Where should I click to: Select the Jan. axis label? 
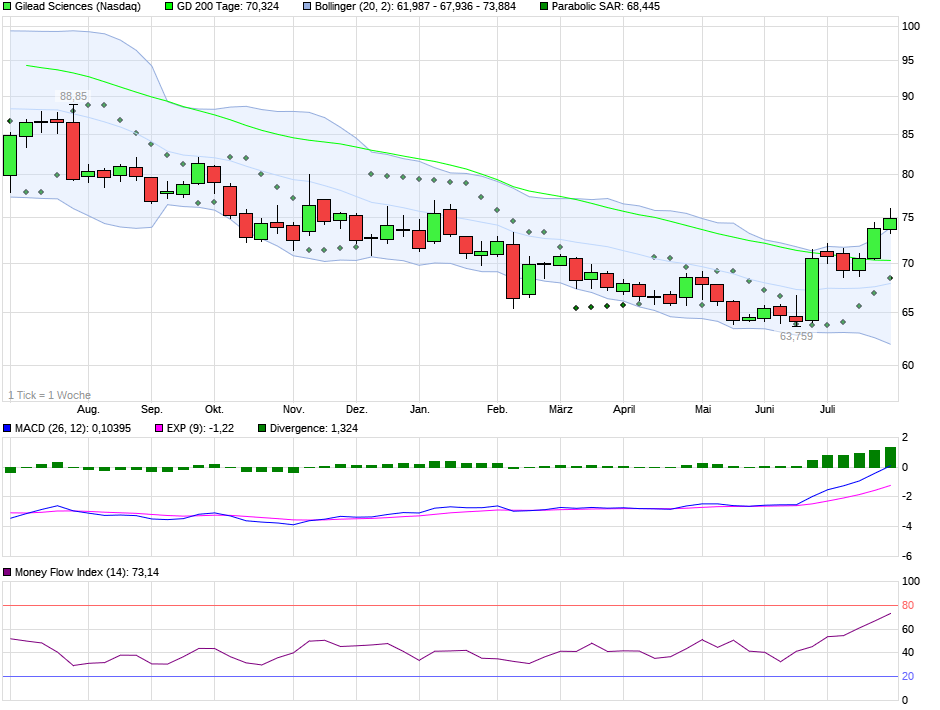[x=421, y=409]
